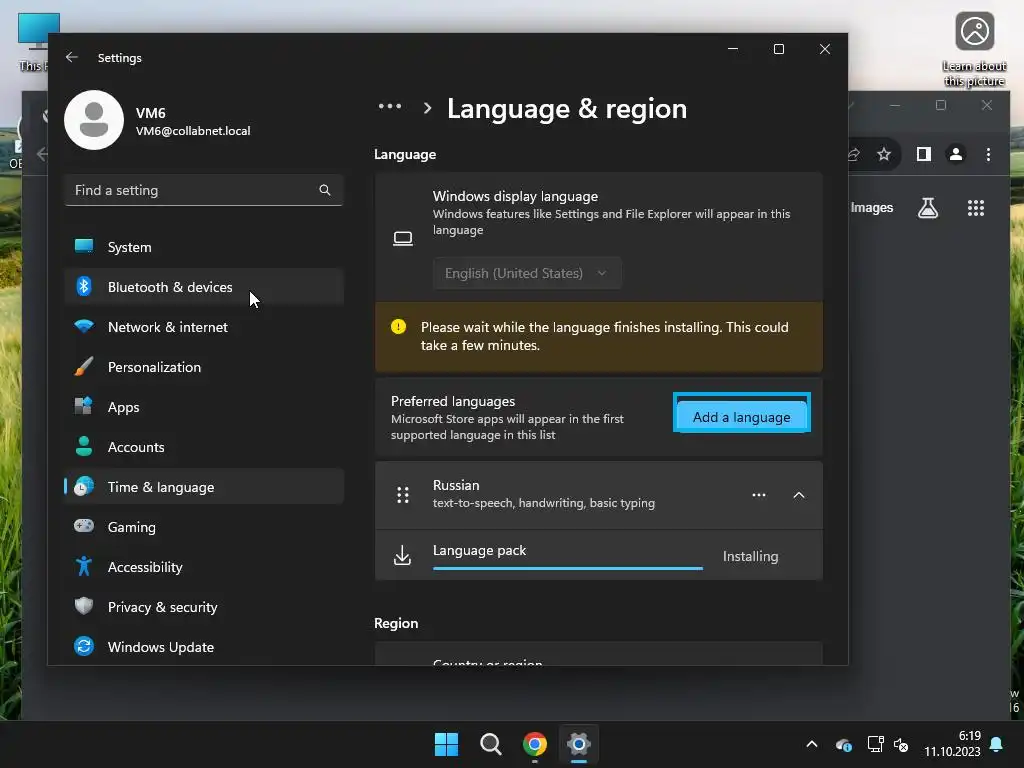Open the Accessibility category
Screen dimensions: 1024x768
point(204,567)
